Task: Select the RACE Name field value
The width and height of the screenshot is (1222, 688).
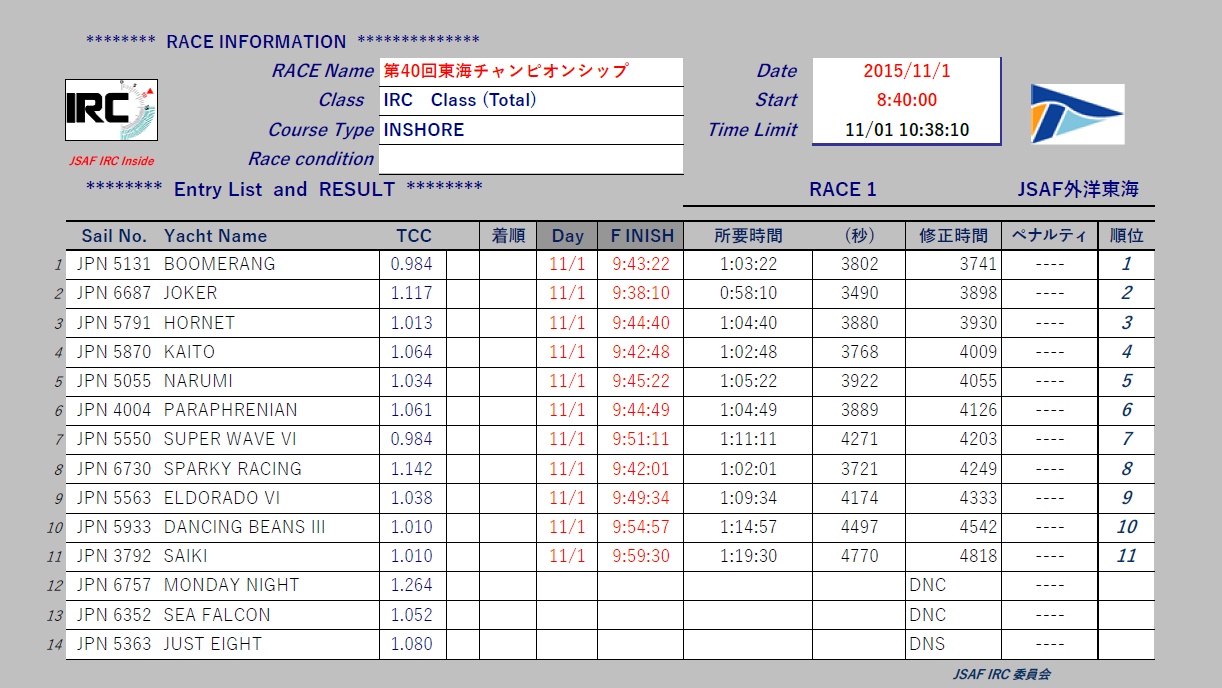Action: point(531,72)
